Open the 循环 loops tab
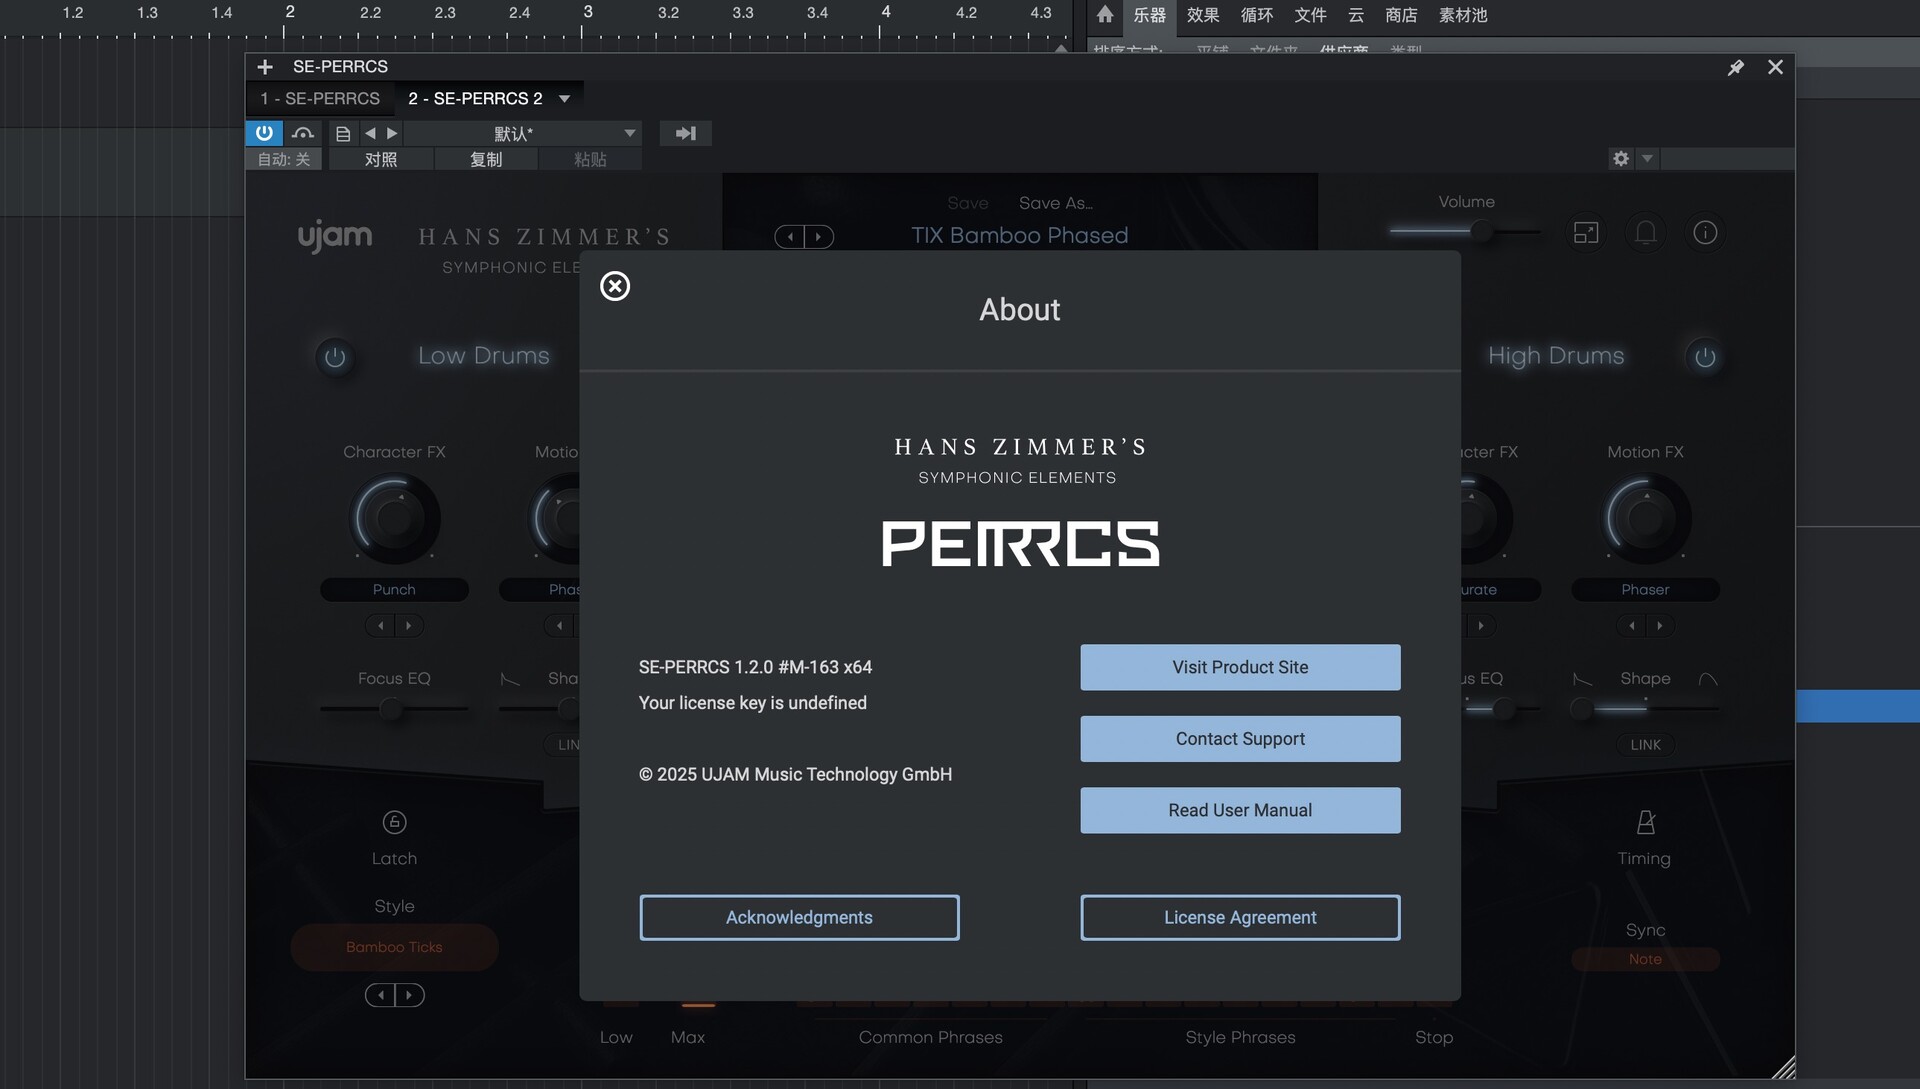This screenshot has width=1920, height=1089. click(x=1257, y=15)
